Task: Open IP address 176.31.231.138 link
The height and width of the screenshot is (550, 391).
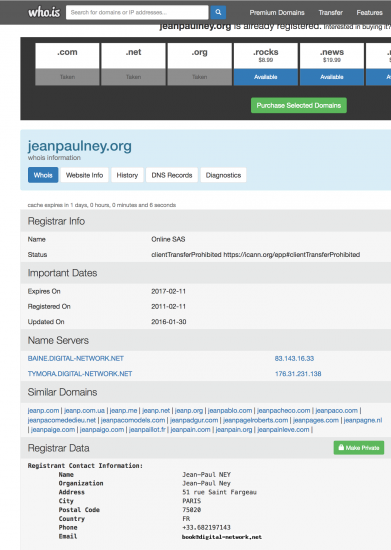Action: pyautogui.click(x=298, y=374)
